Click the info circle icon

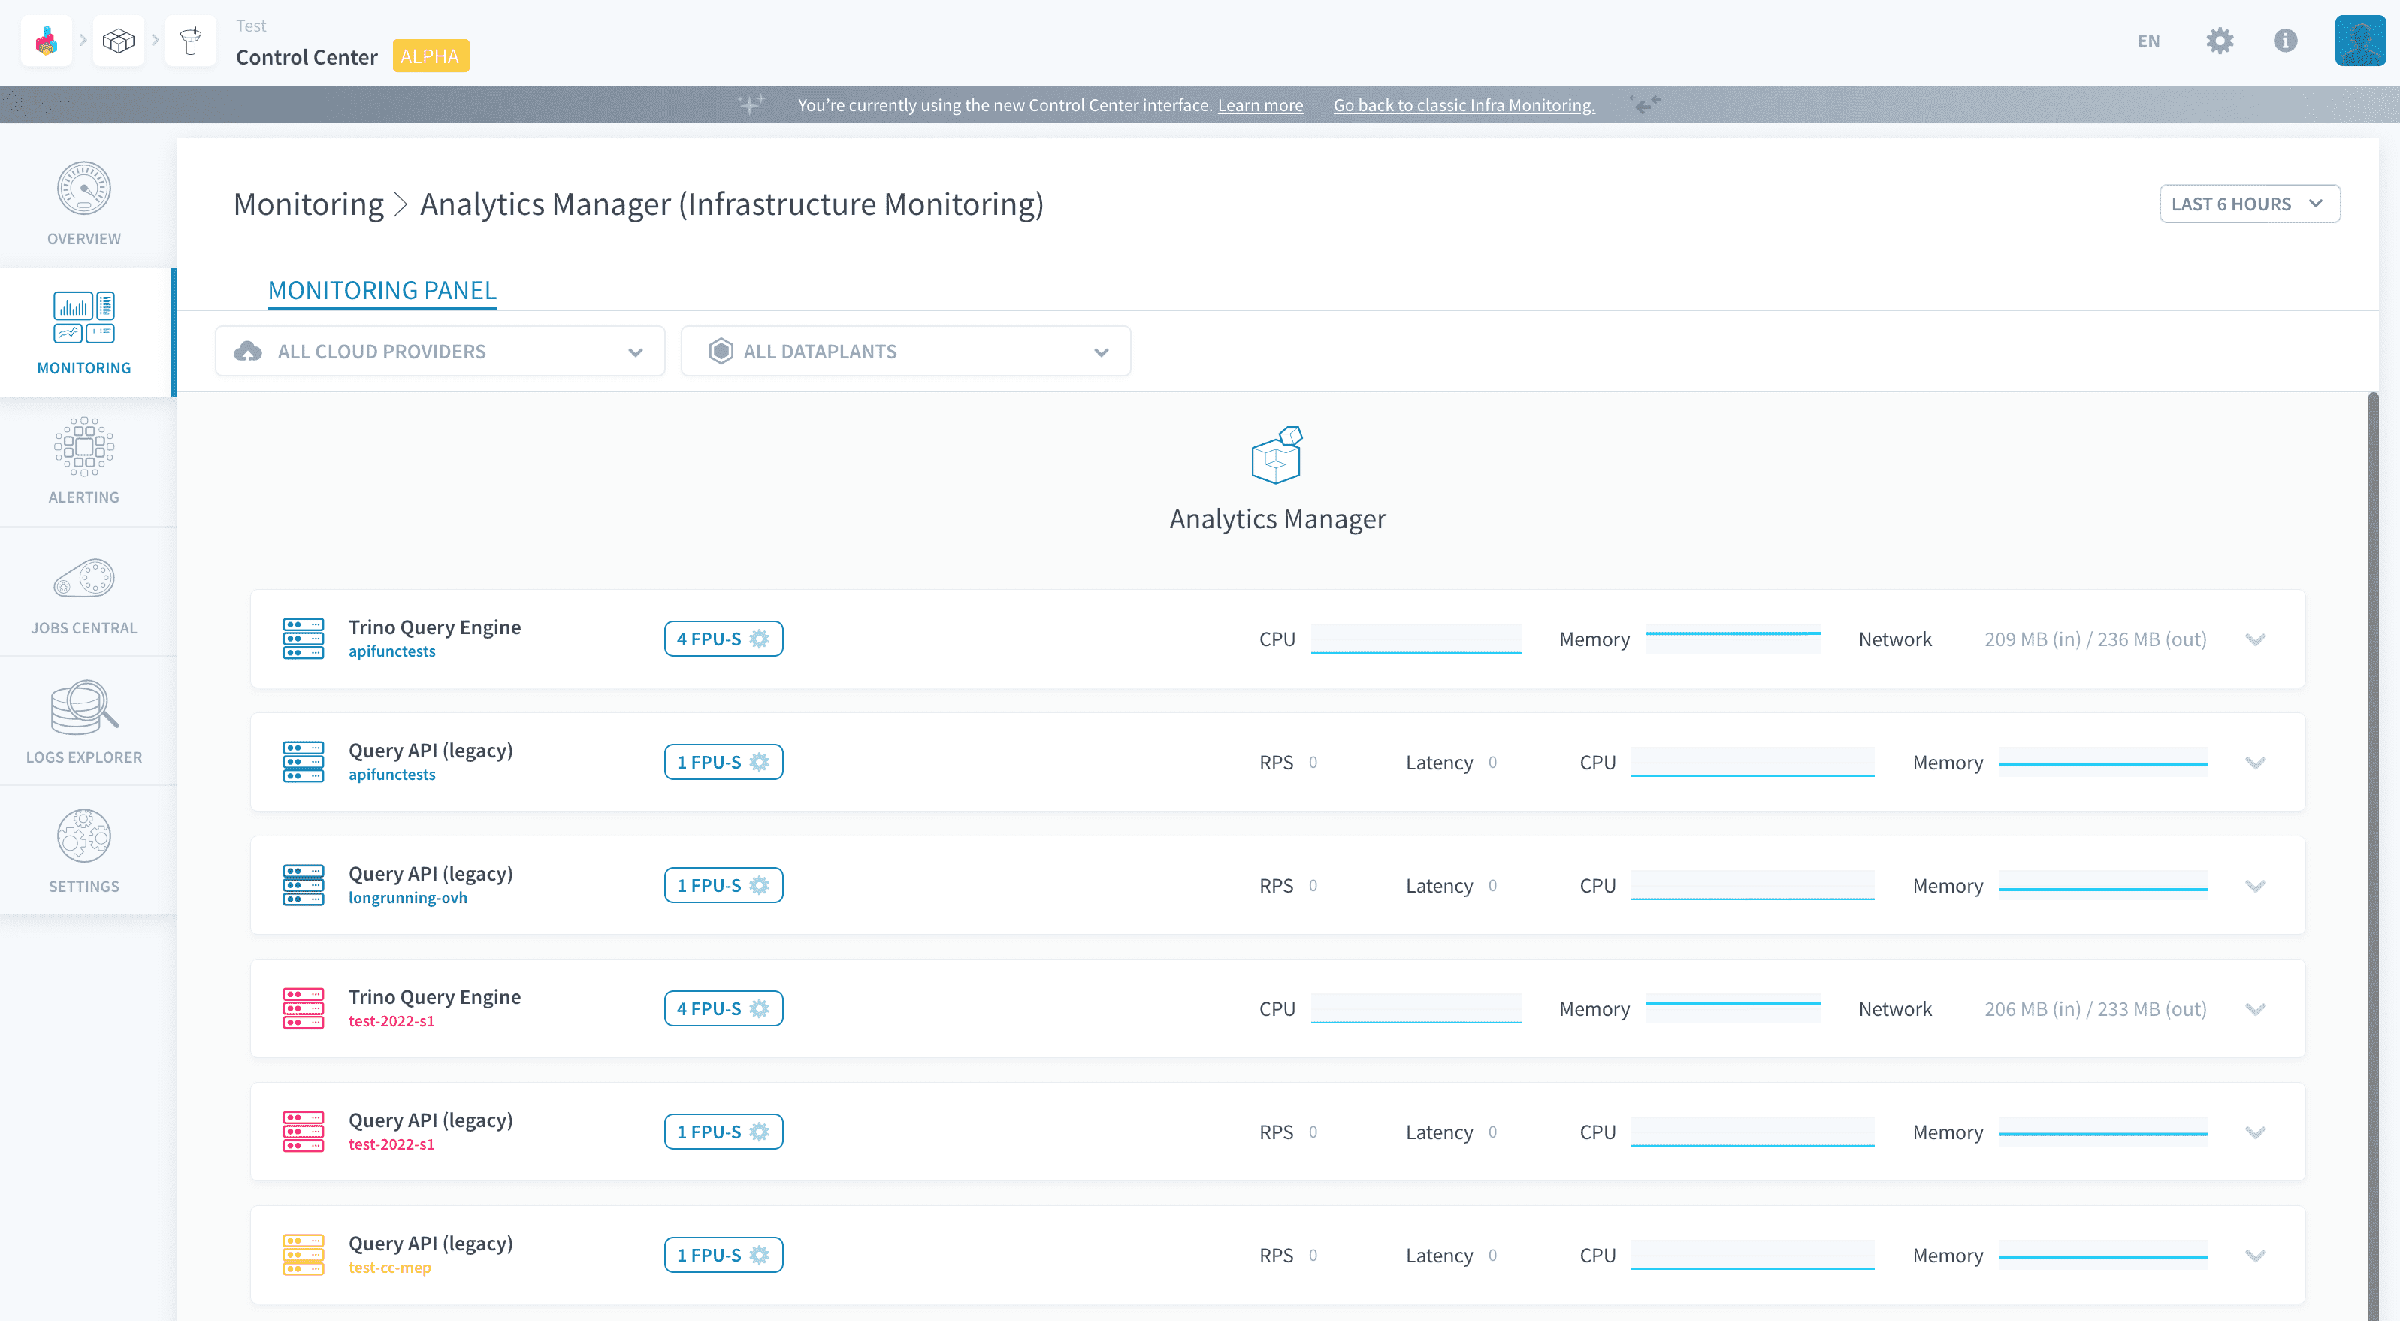click(2286, 41)
